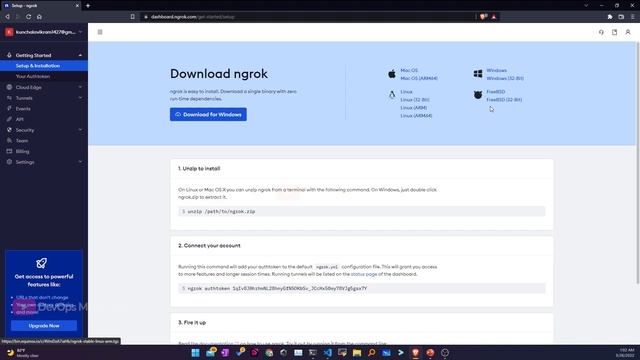640x360 pixels.
Task: Expand the Cloud Edge menu
Action: tap(80, 87)
